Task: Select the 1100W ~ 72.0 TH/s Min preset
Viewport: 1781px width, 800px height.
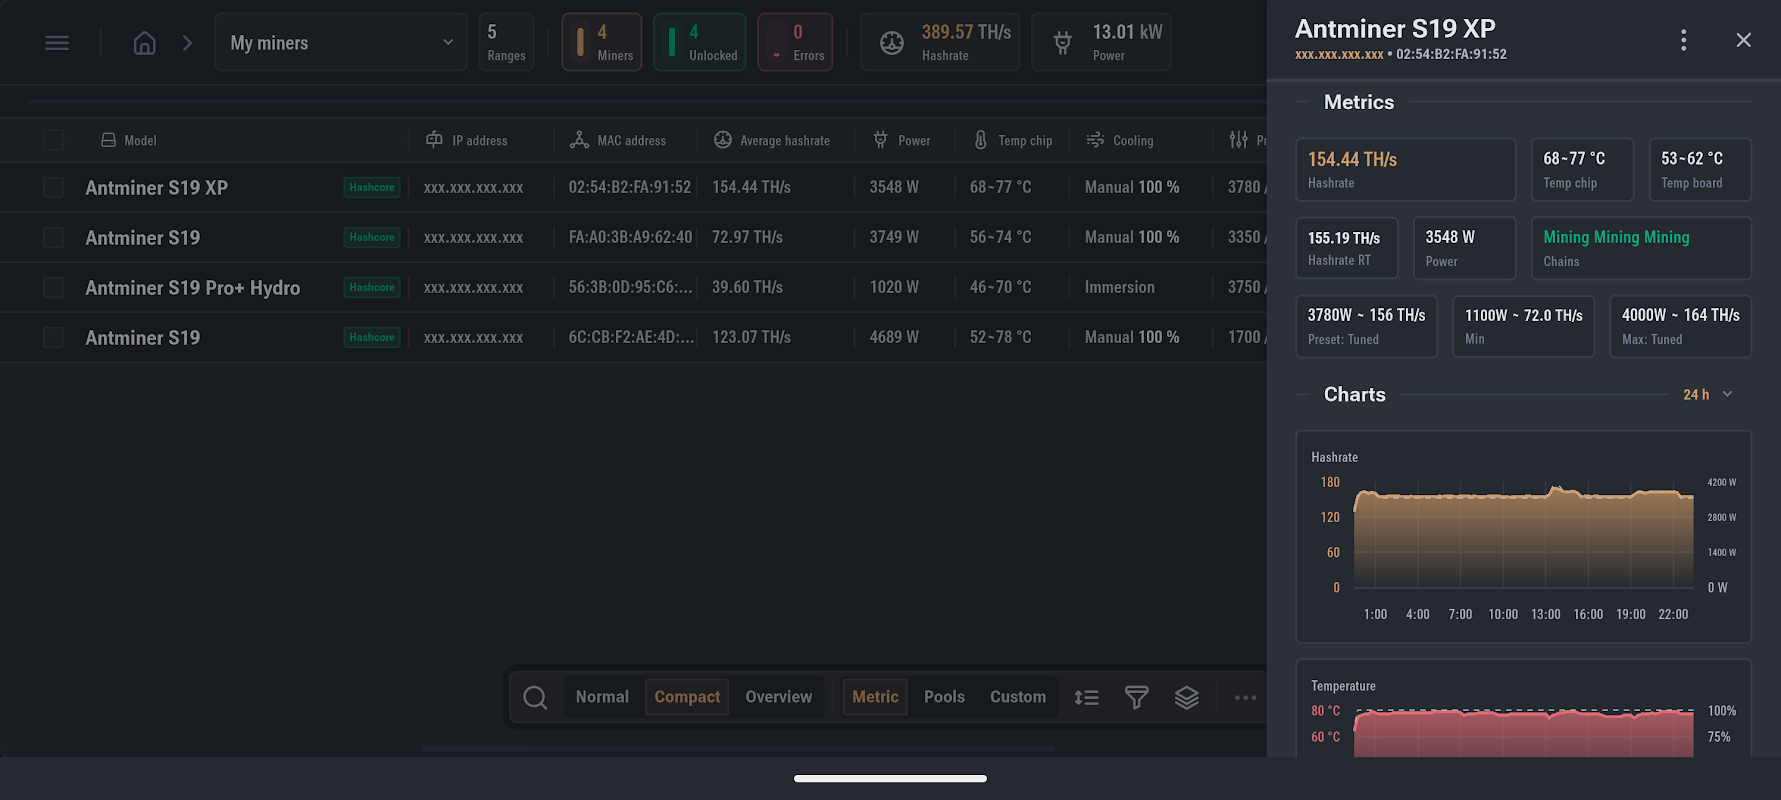Action: pos(1524,326)
